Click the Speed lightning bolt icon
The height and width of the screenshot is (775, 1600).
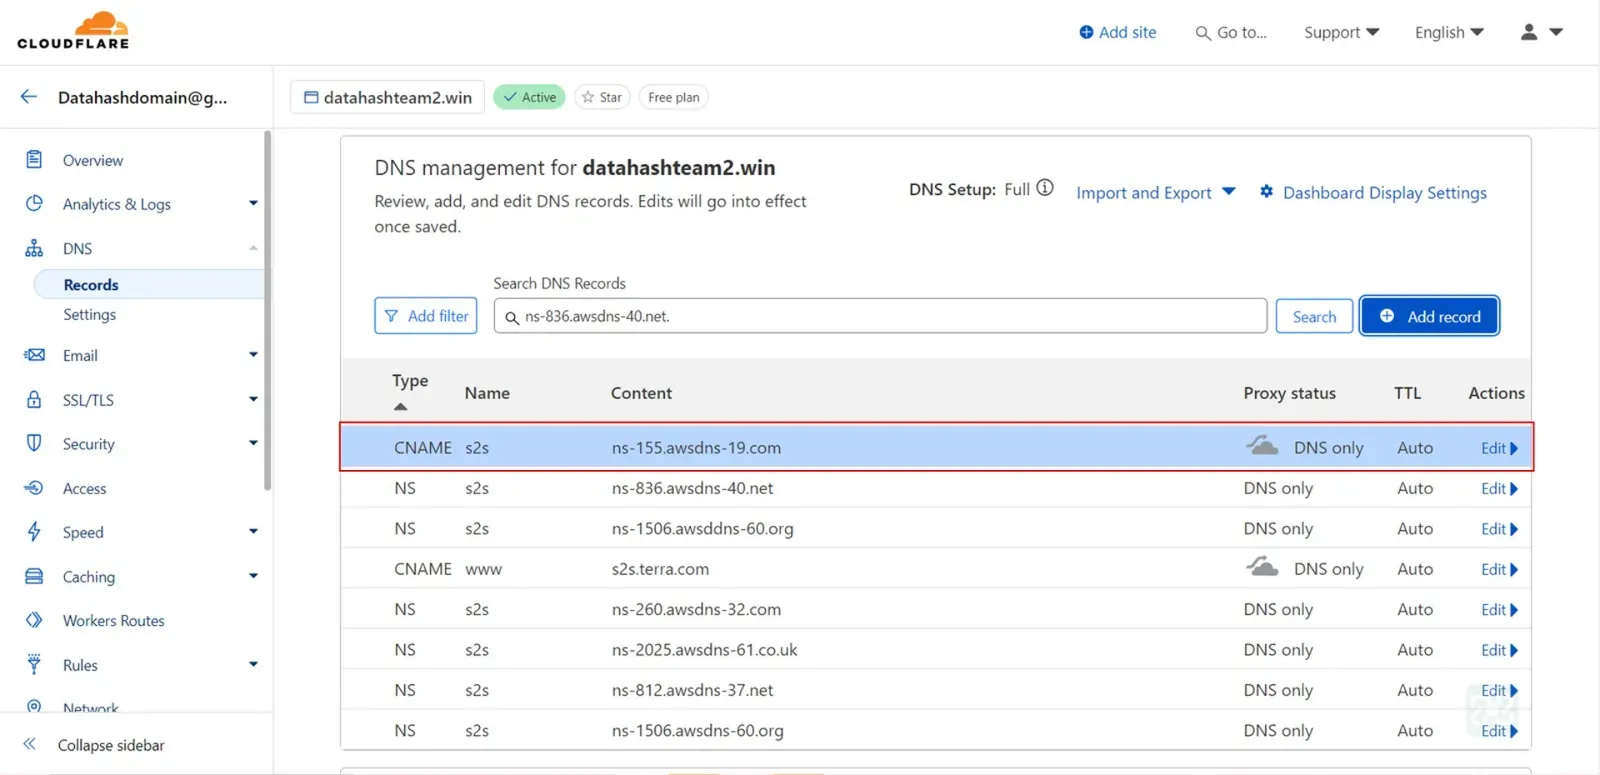point(34,532)
